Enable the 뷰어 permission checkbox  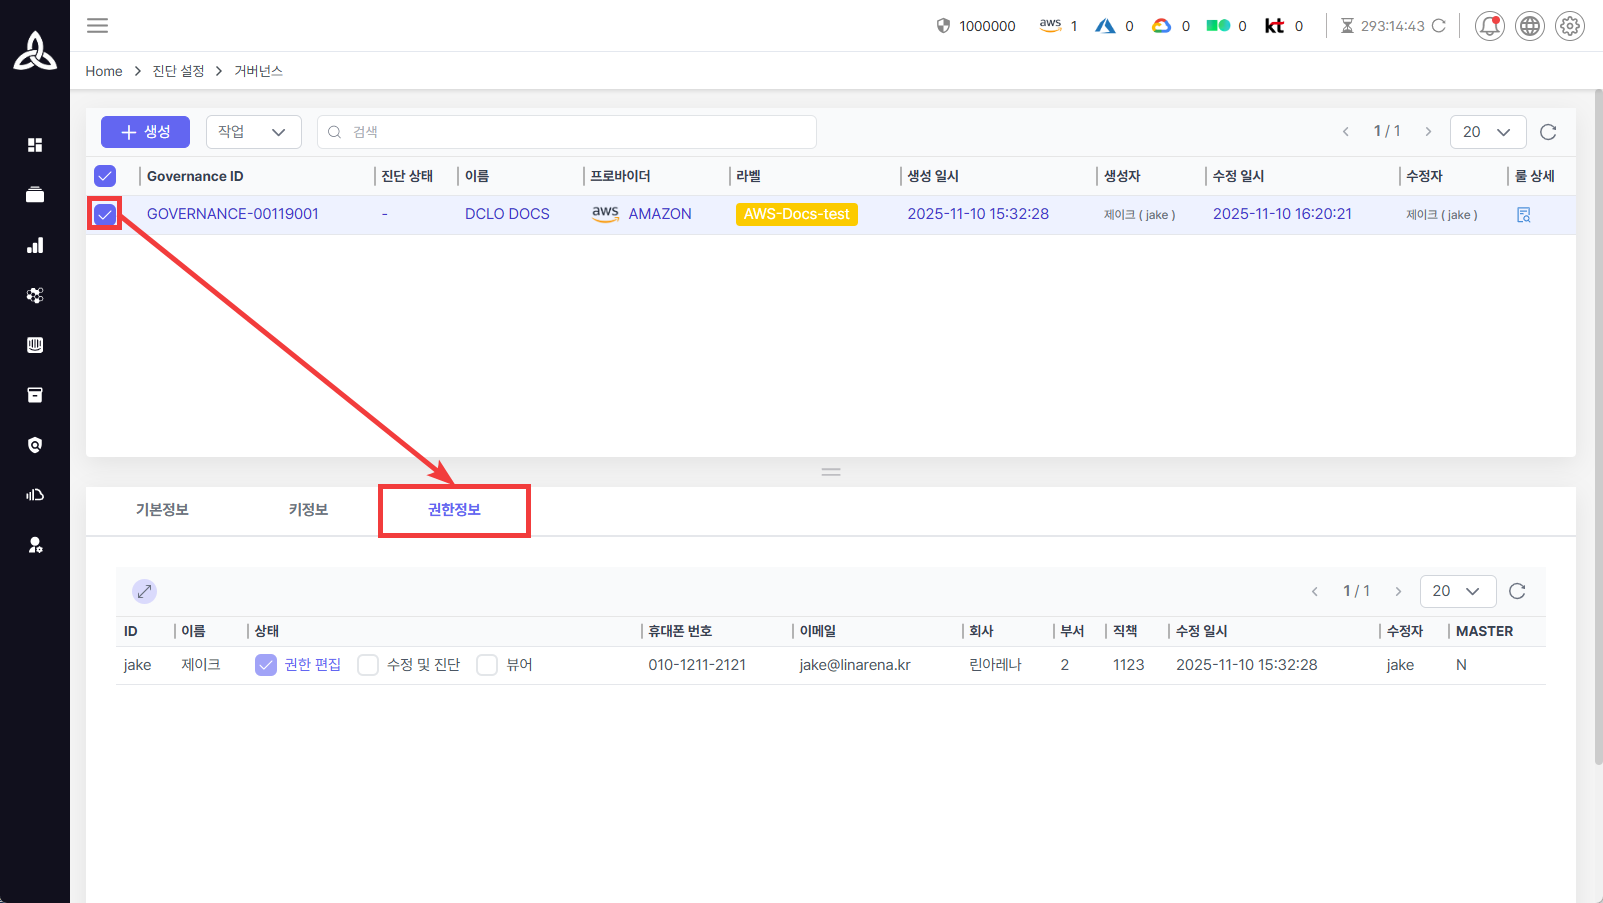[487, 665]
